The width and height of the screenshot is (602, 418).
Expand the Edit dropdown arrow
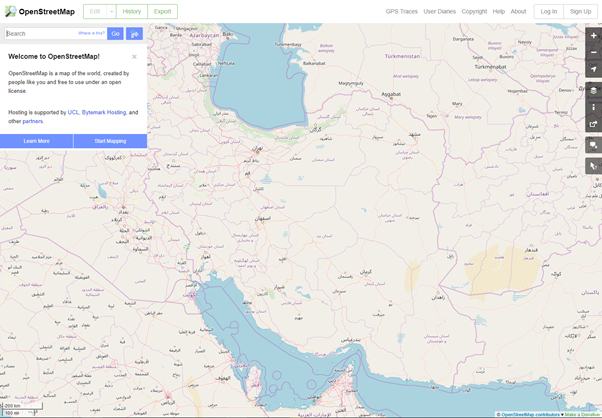pos(111,12)
